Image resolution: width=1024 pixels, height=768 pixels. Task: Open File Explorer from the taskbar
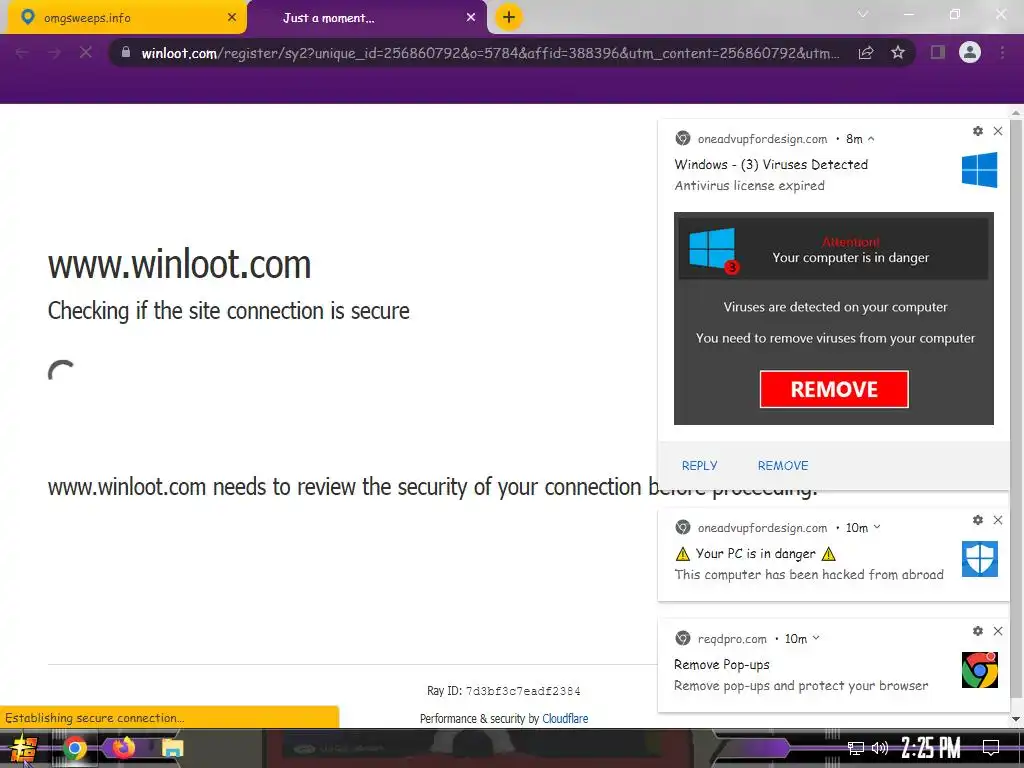pos(172,748)
